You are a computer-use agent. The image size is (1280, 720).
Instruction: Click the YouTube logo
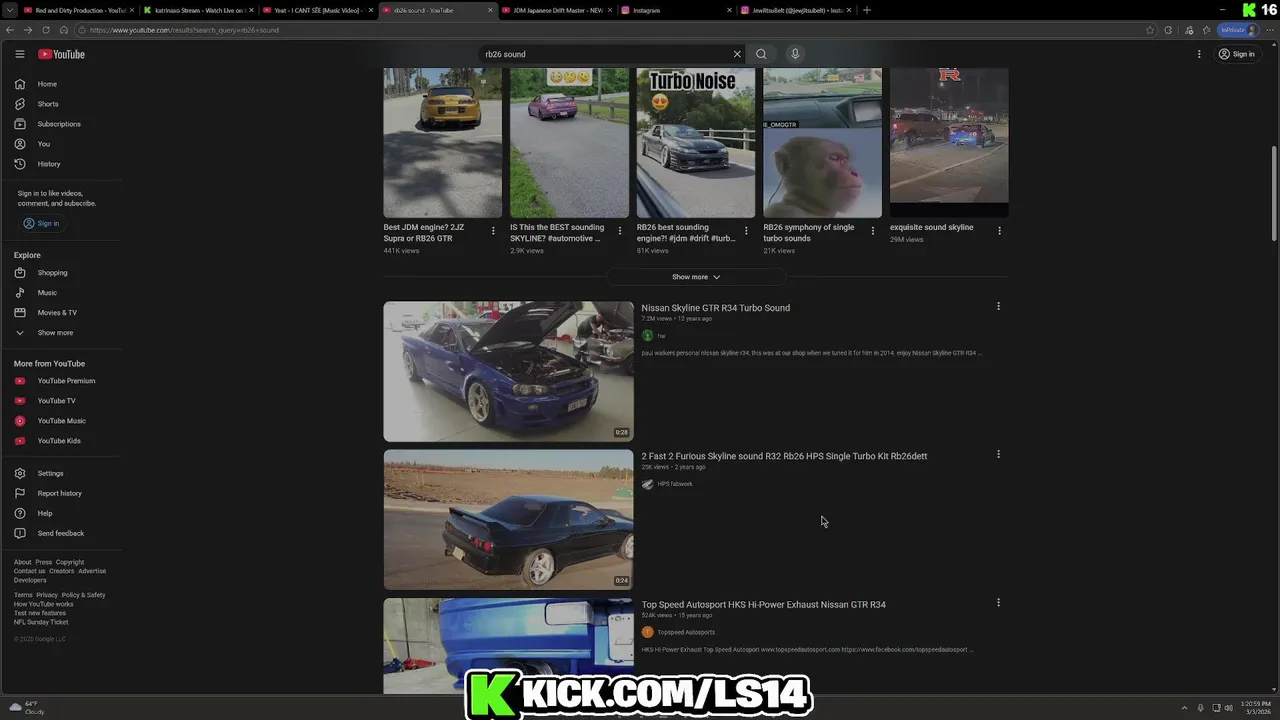pyautogui.click(x=61, y=54)
